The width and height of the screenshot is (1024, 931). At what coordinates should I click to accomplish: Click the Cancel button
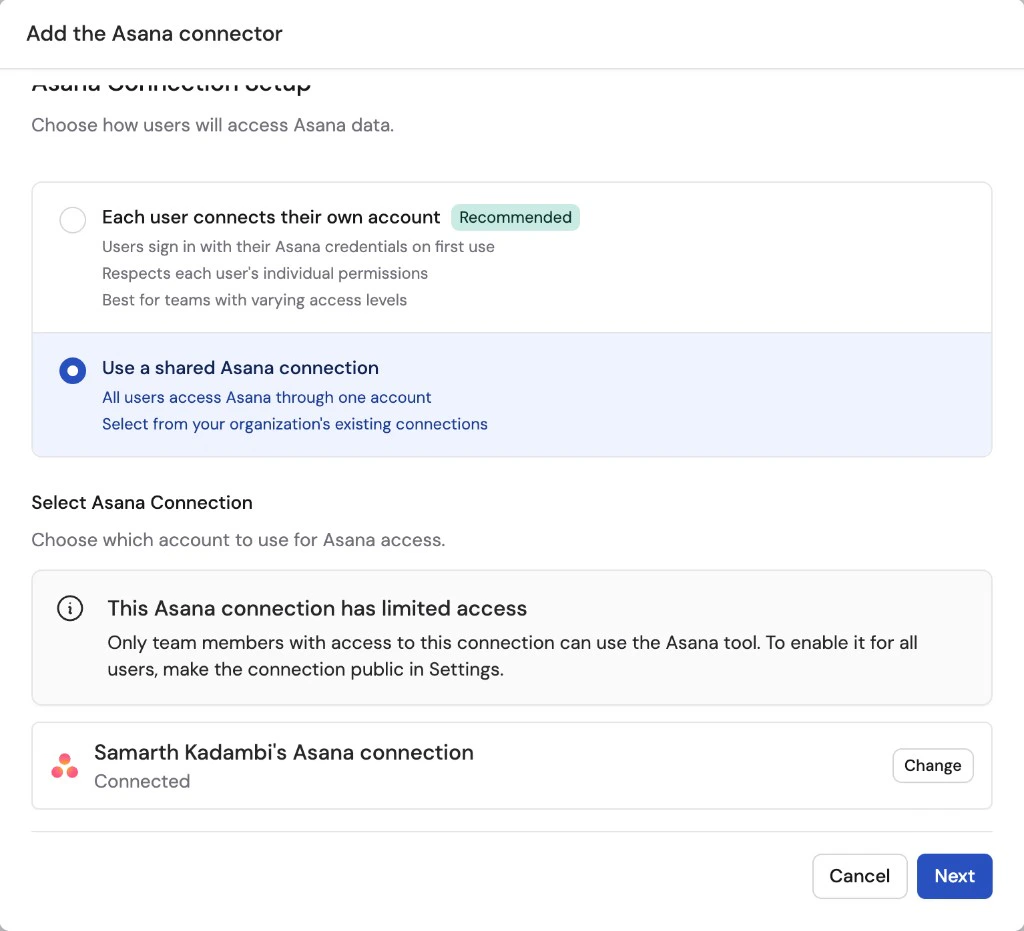coord(859,875)
